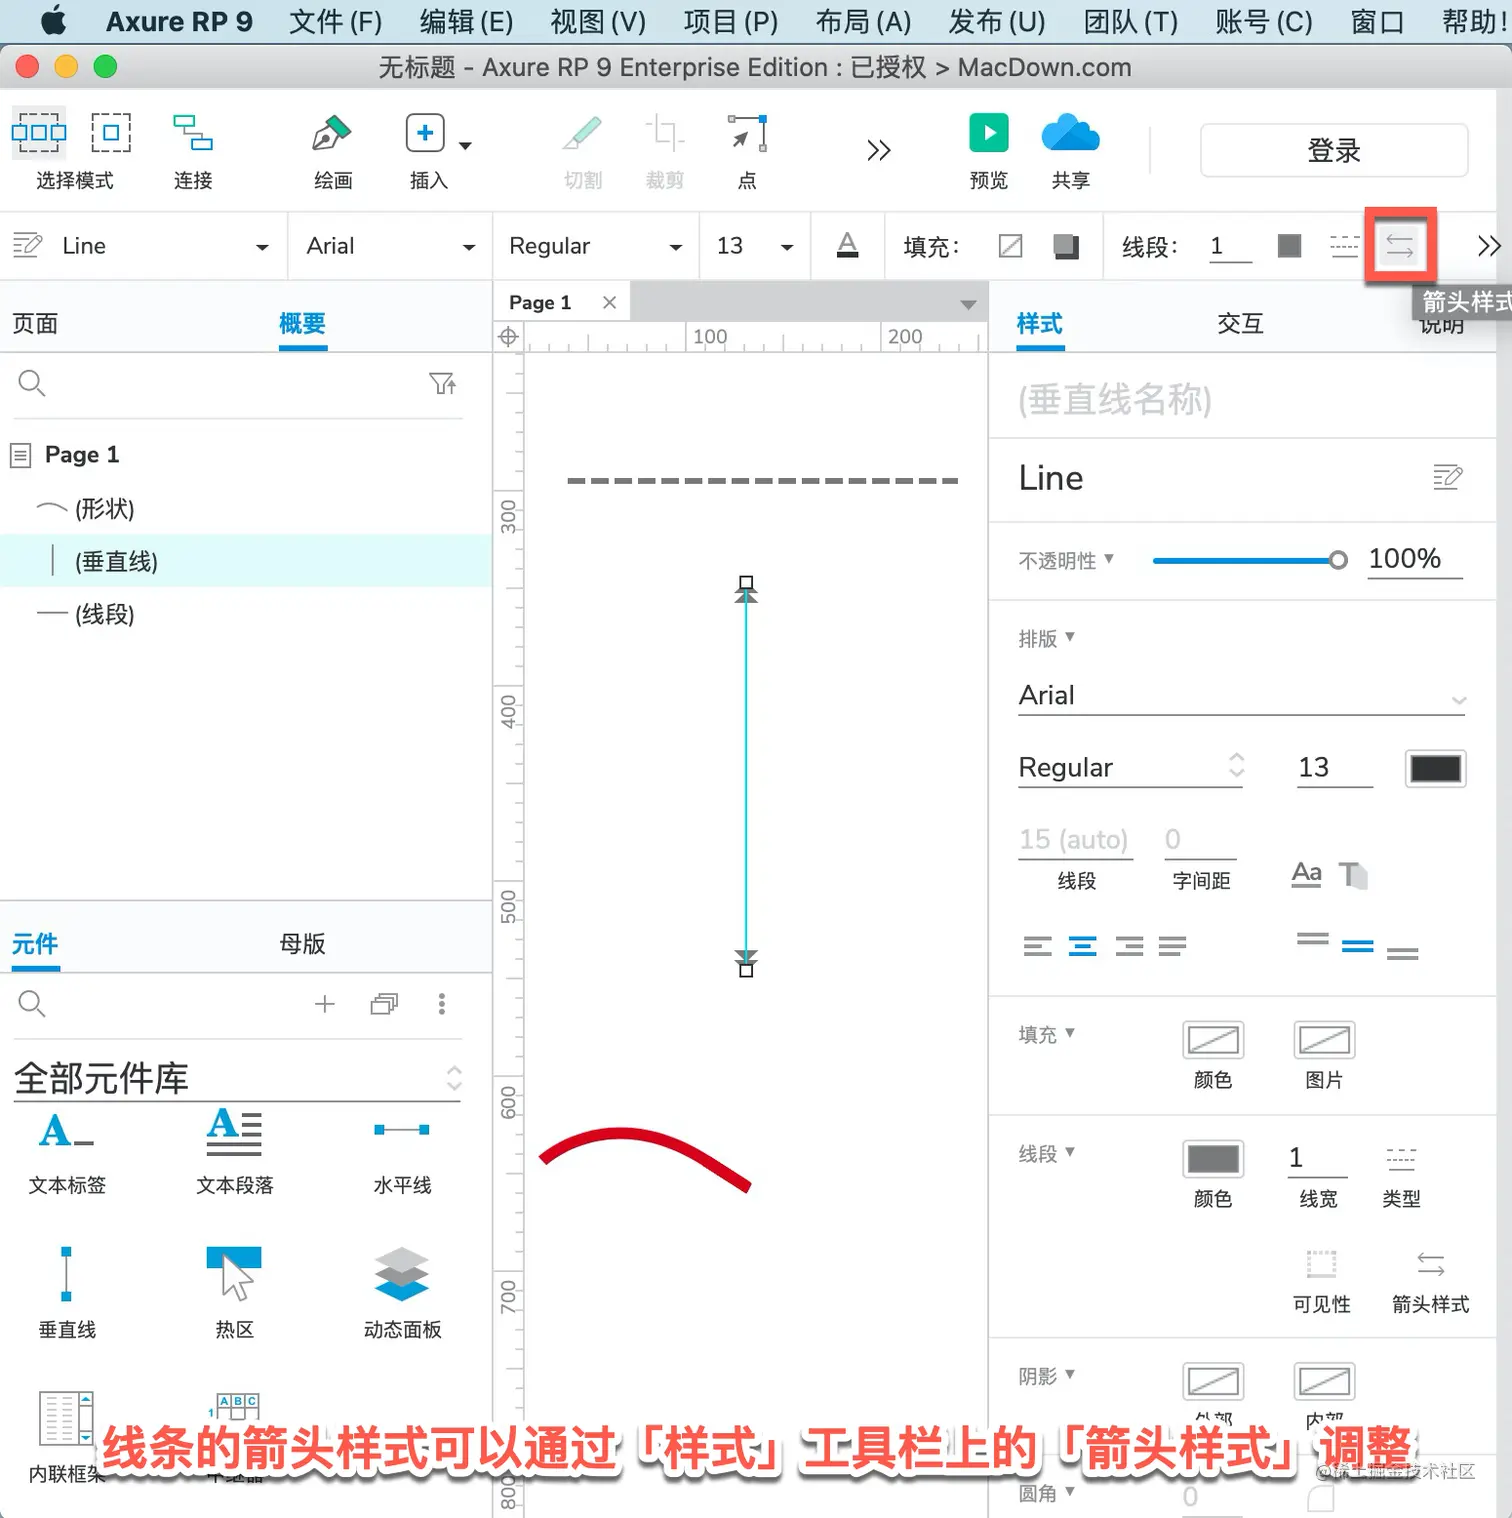Click the text shadow T icon
The height and width of the screenshot is (1518, 1512).
click(1353, 875)
